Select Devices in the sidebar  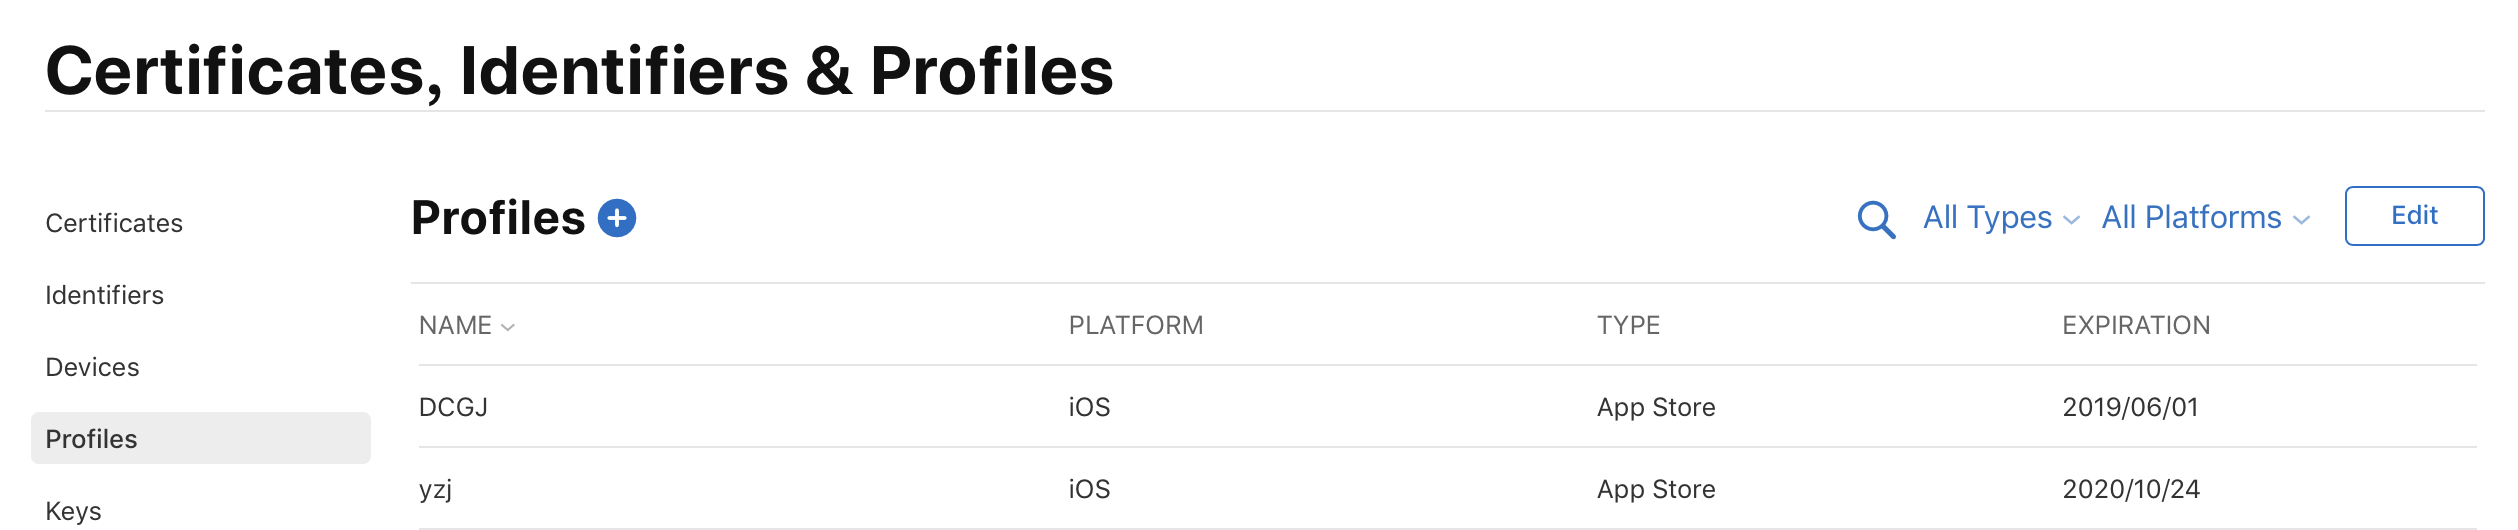tap(92, 367)
